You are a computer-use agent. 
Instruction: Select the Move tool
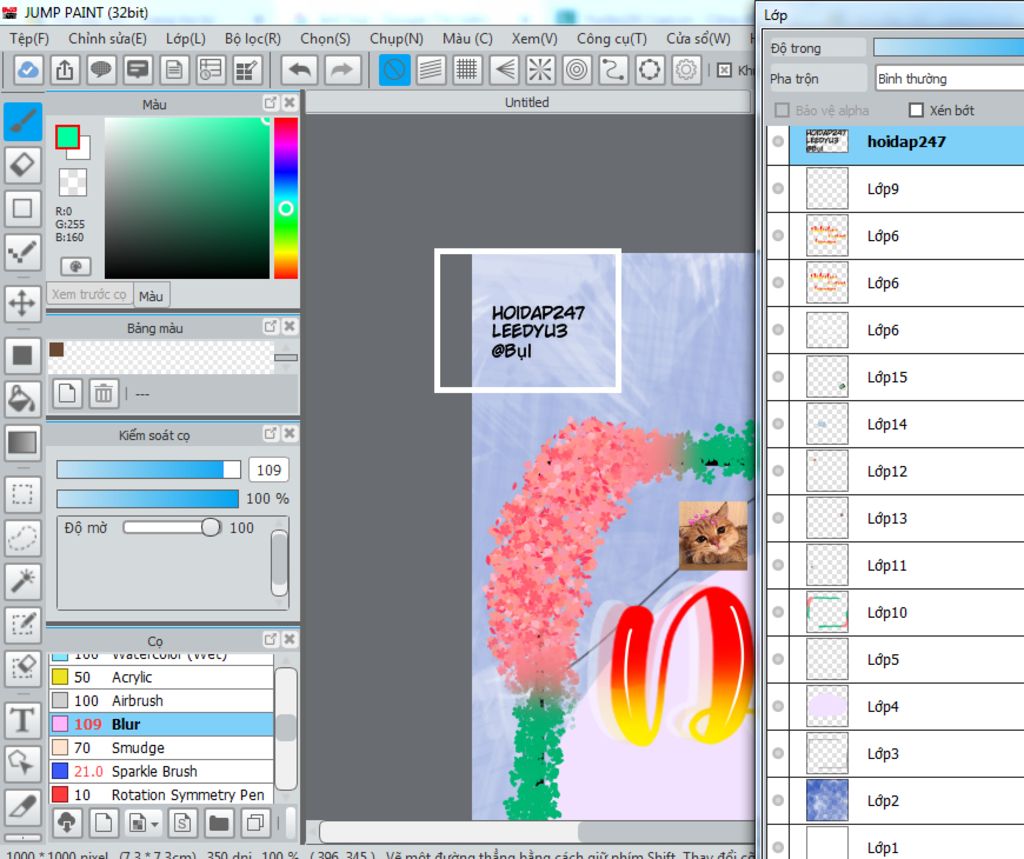pos(23,301)
